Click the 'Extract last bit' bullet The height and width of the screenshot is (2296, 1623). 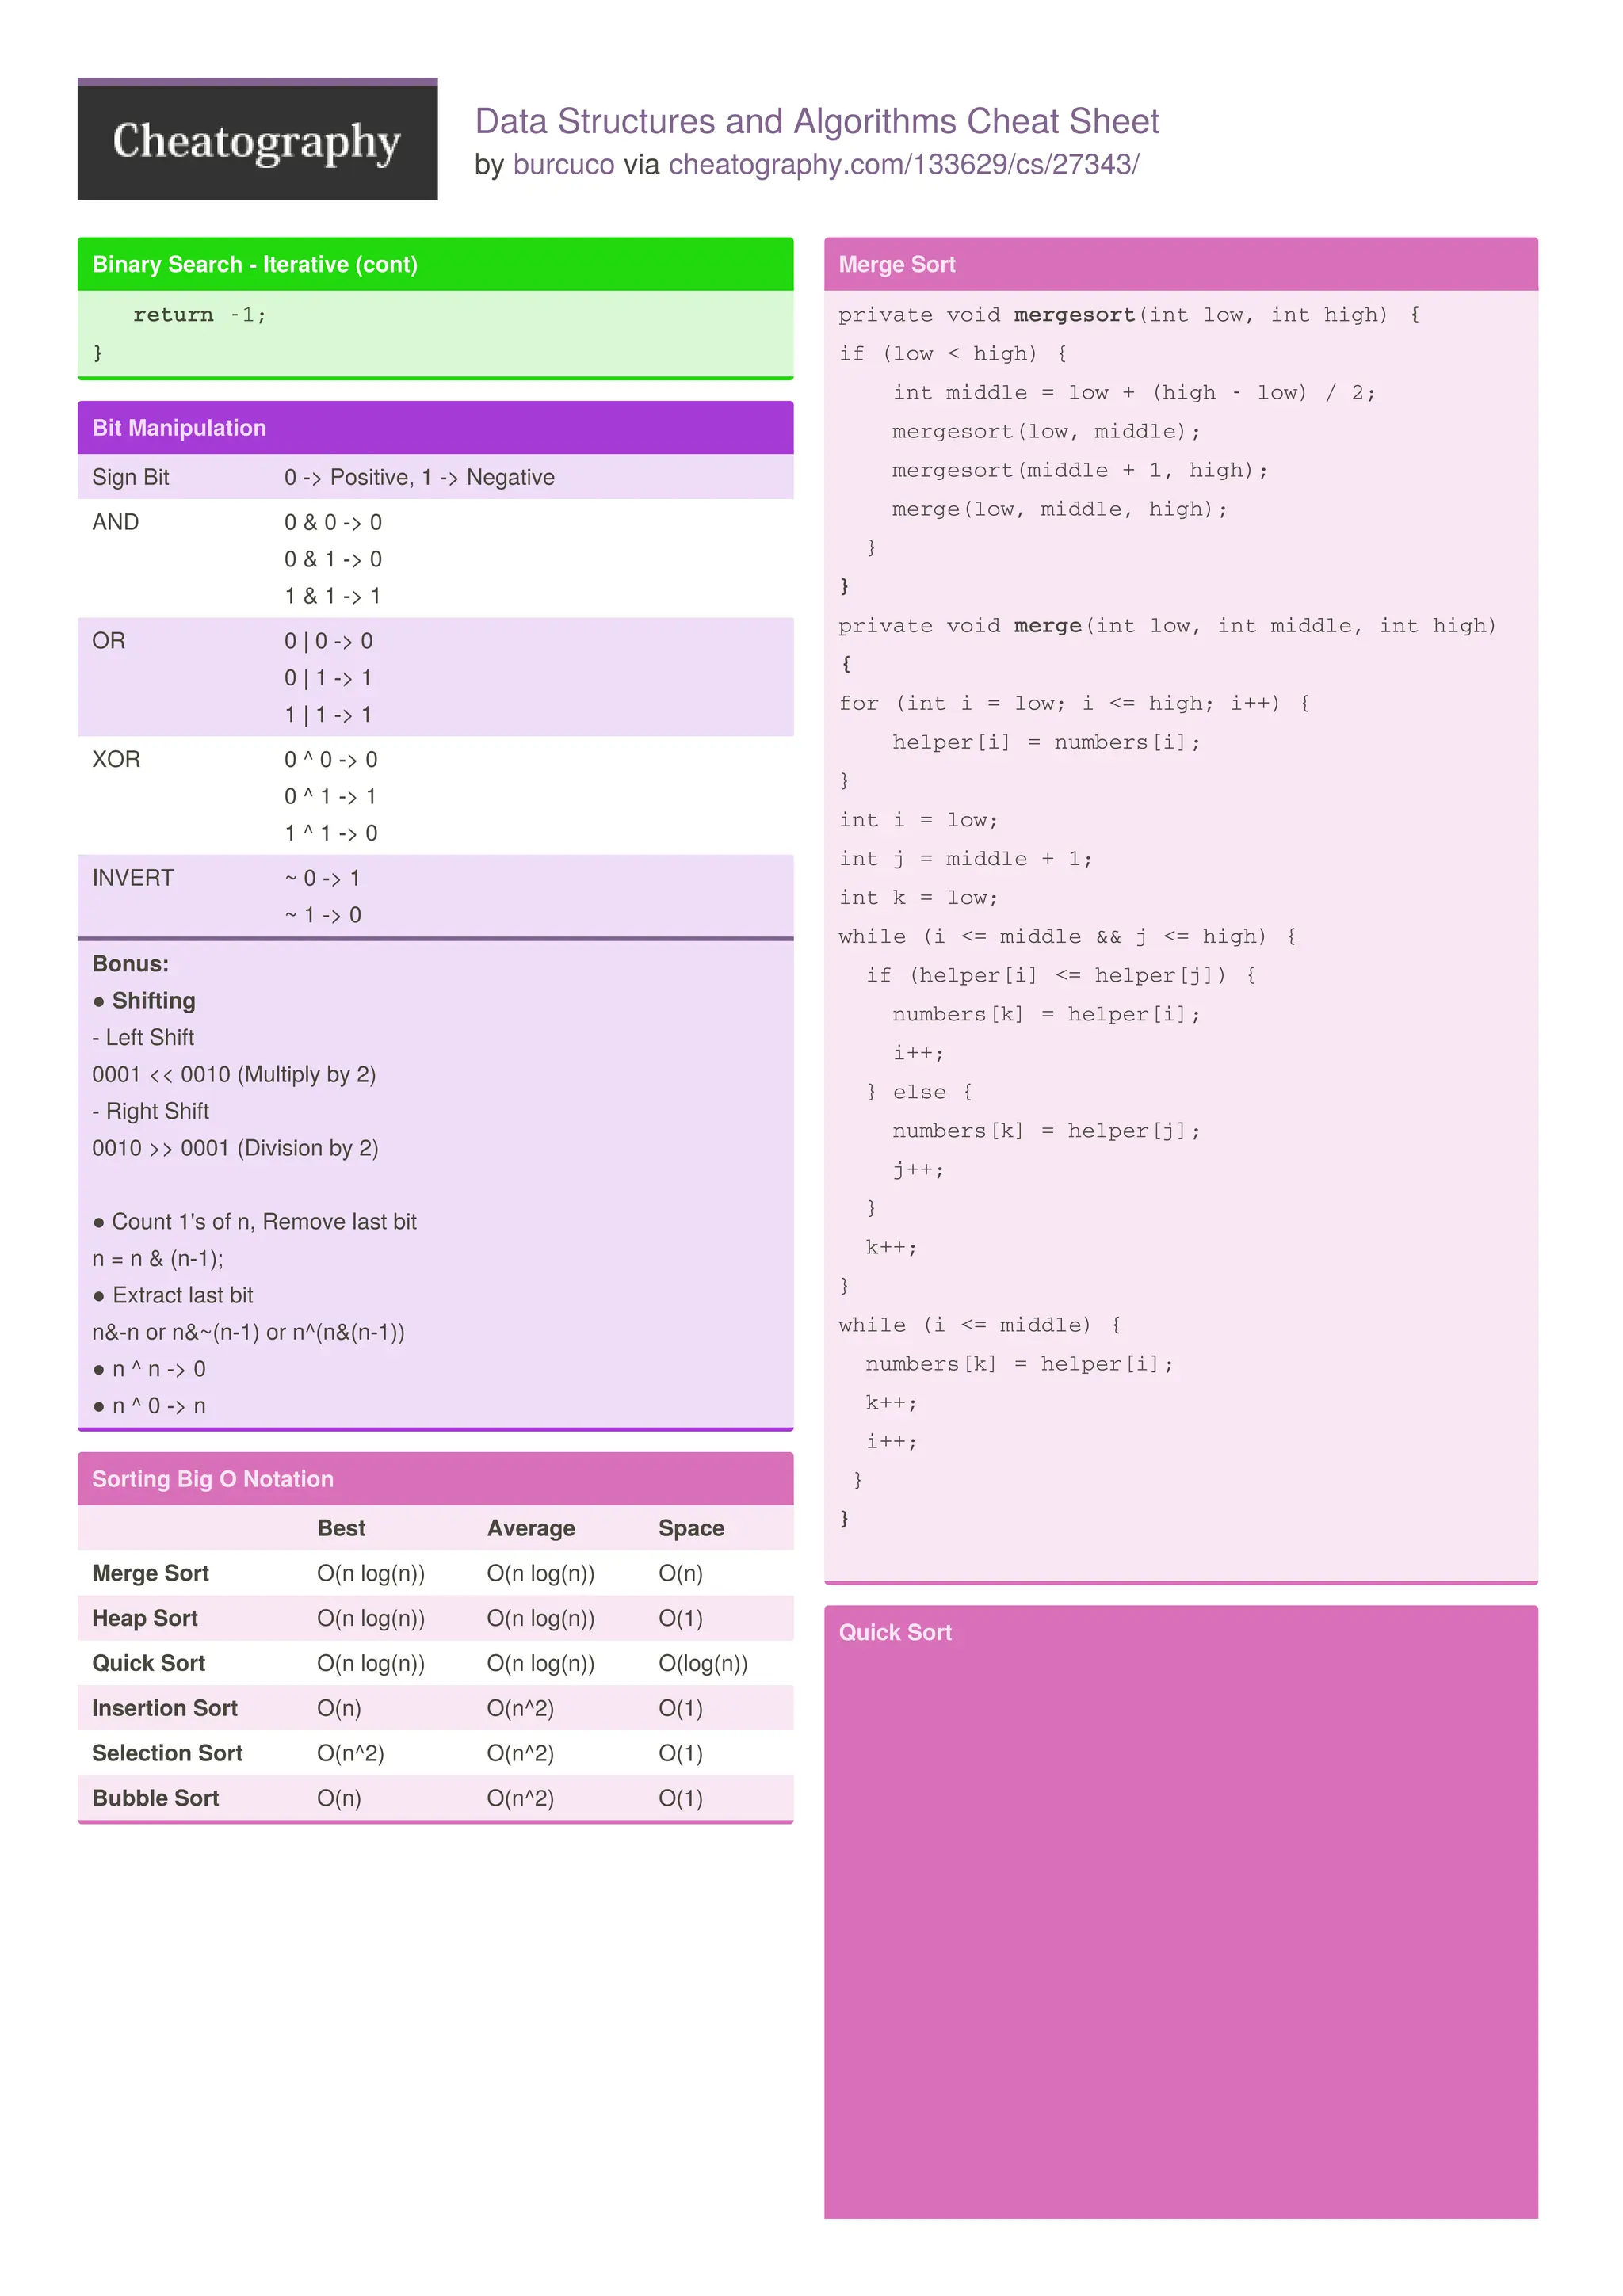click(182, 1296)
